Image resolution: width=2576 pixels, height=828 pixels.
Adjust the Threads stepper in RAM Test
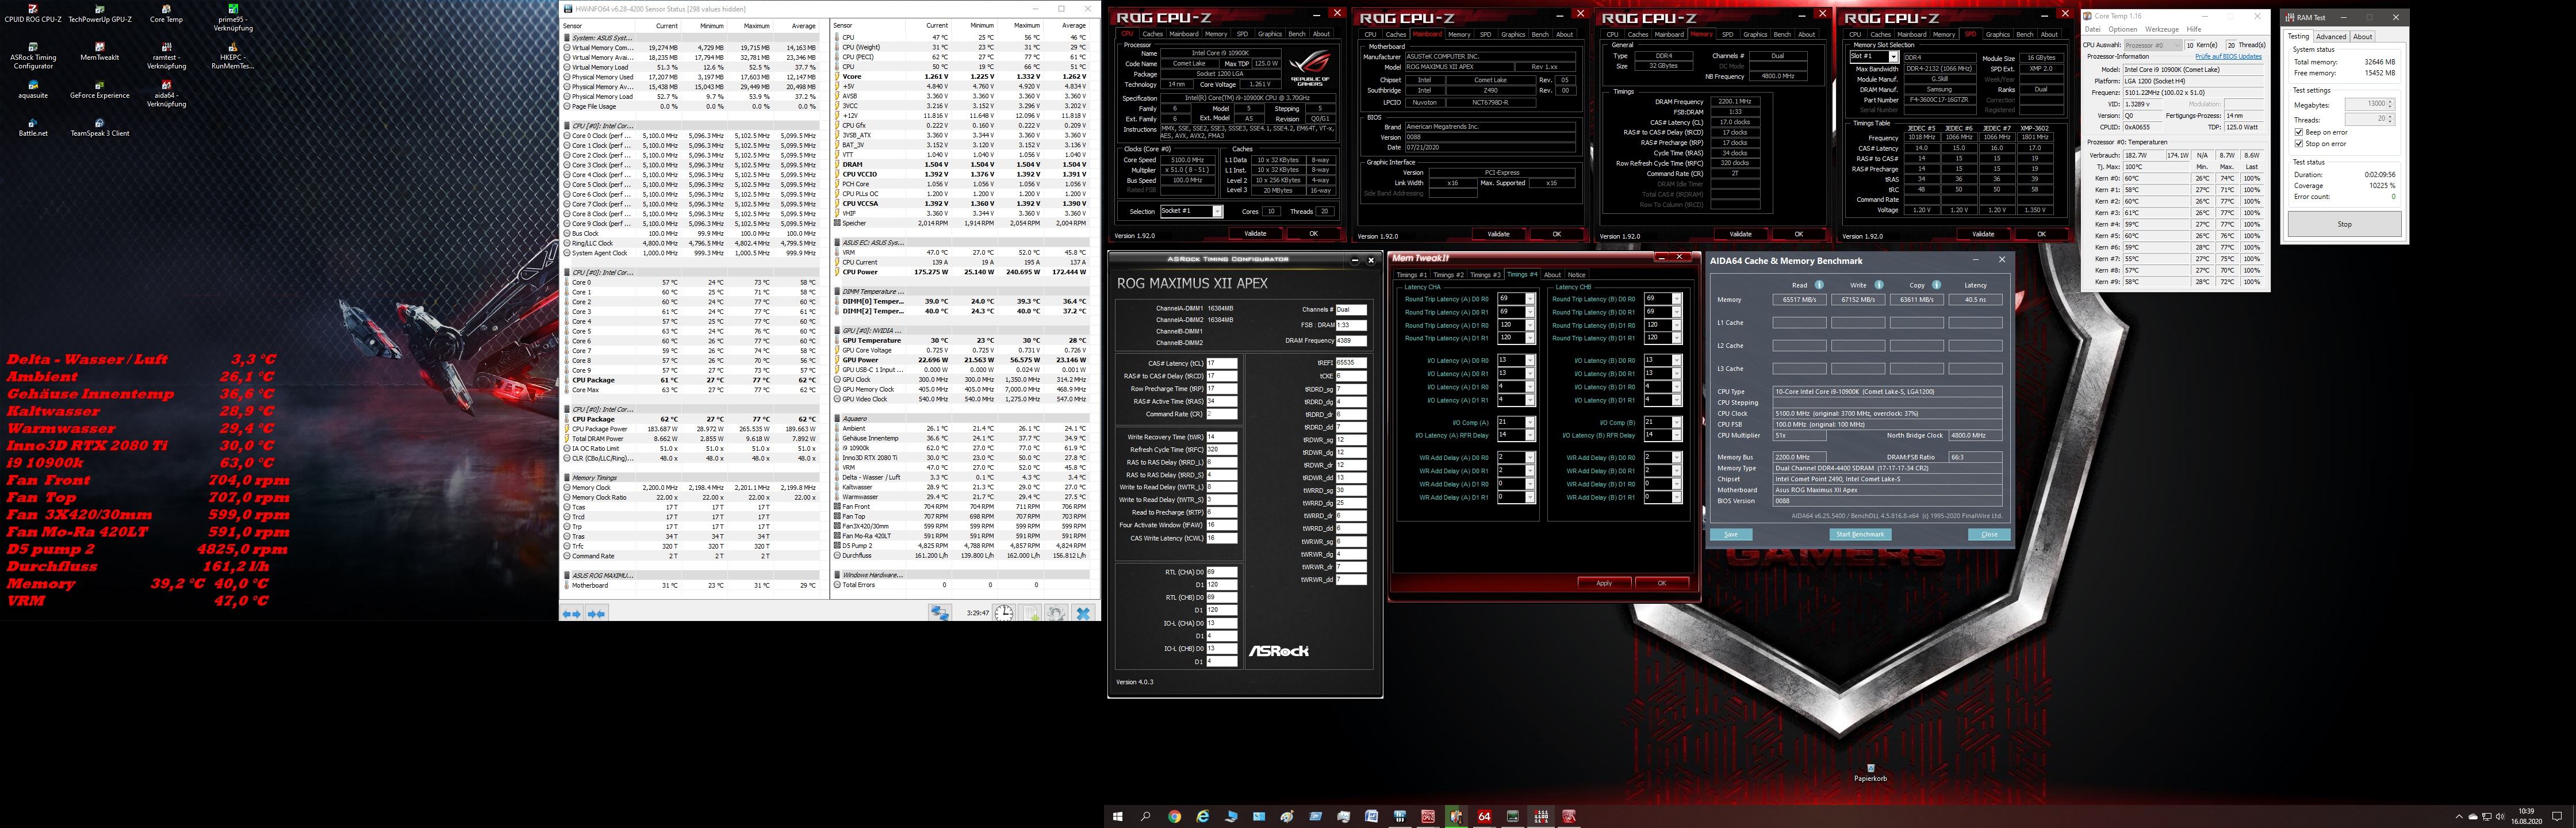pyautogui.click(x=2390, y=119)
